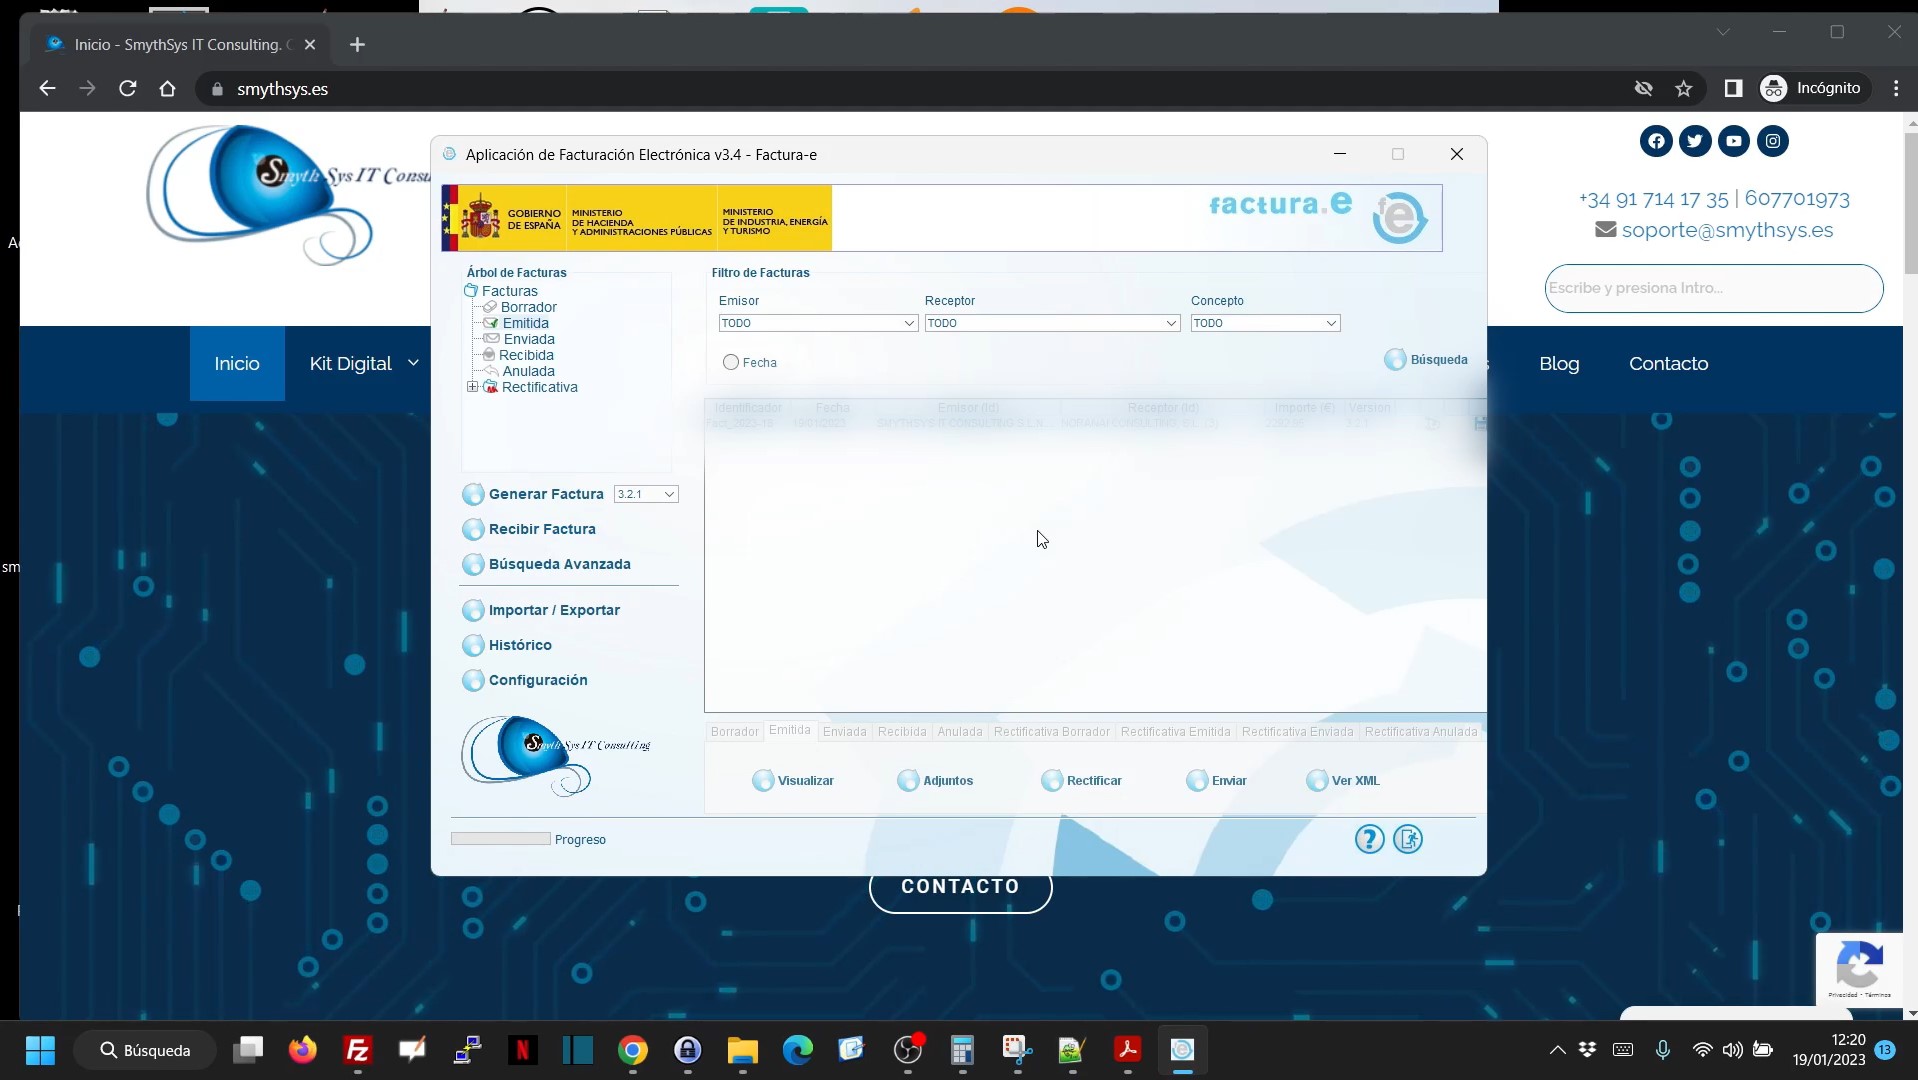The width and height of the screenshot is (1918, 1080).
Task: Click the Generar Factura icon
Action: click(473, 495)
